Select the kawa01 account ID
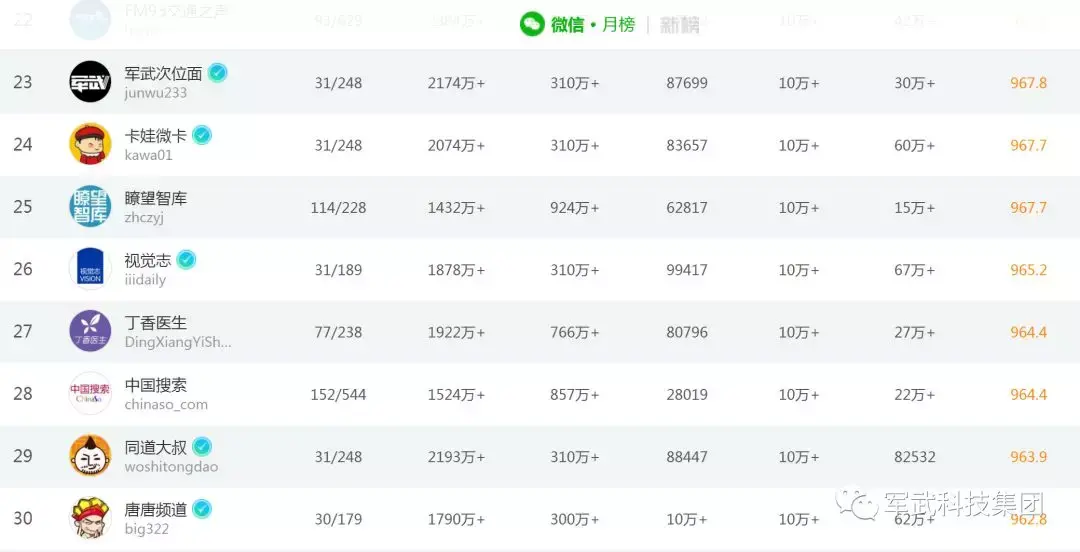 pyautogui.click(x=149, y=155)
